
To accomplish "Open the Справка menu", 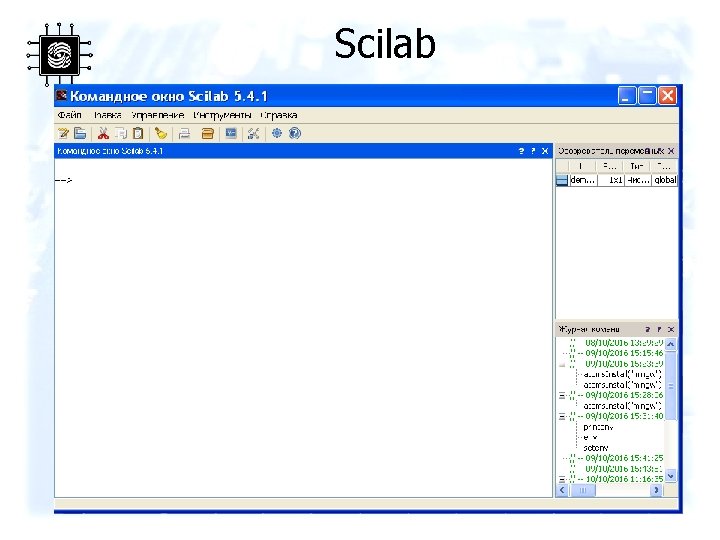I will tap(279, 115).
